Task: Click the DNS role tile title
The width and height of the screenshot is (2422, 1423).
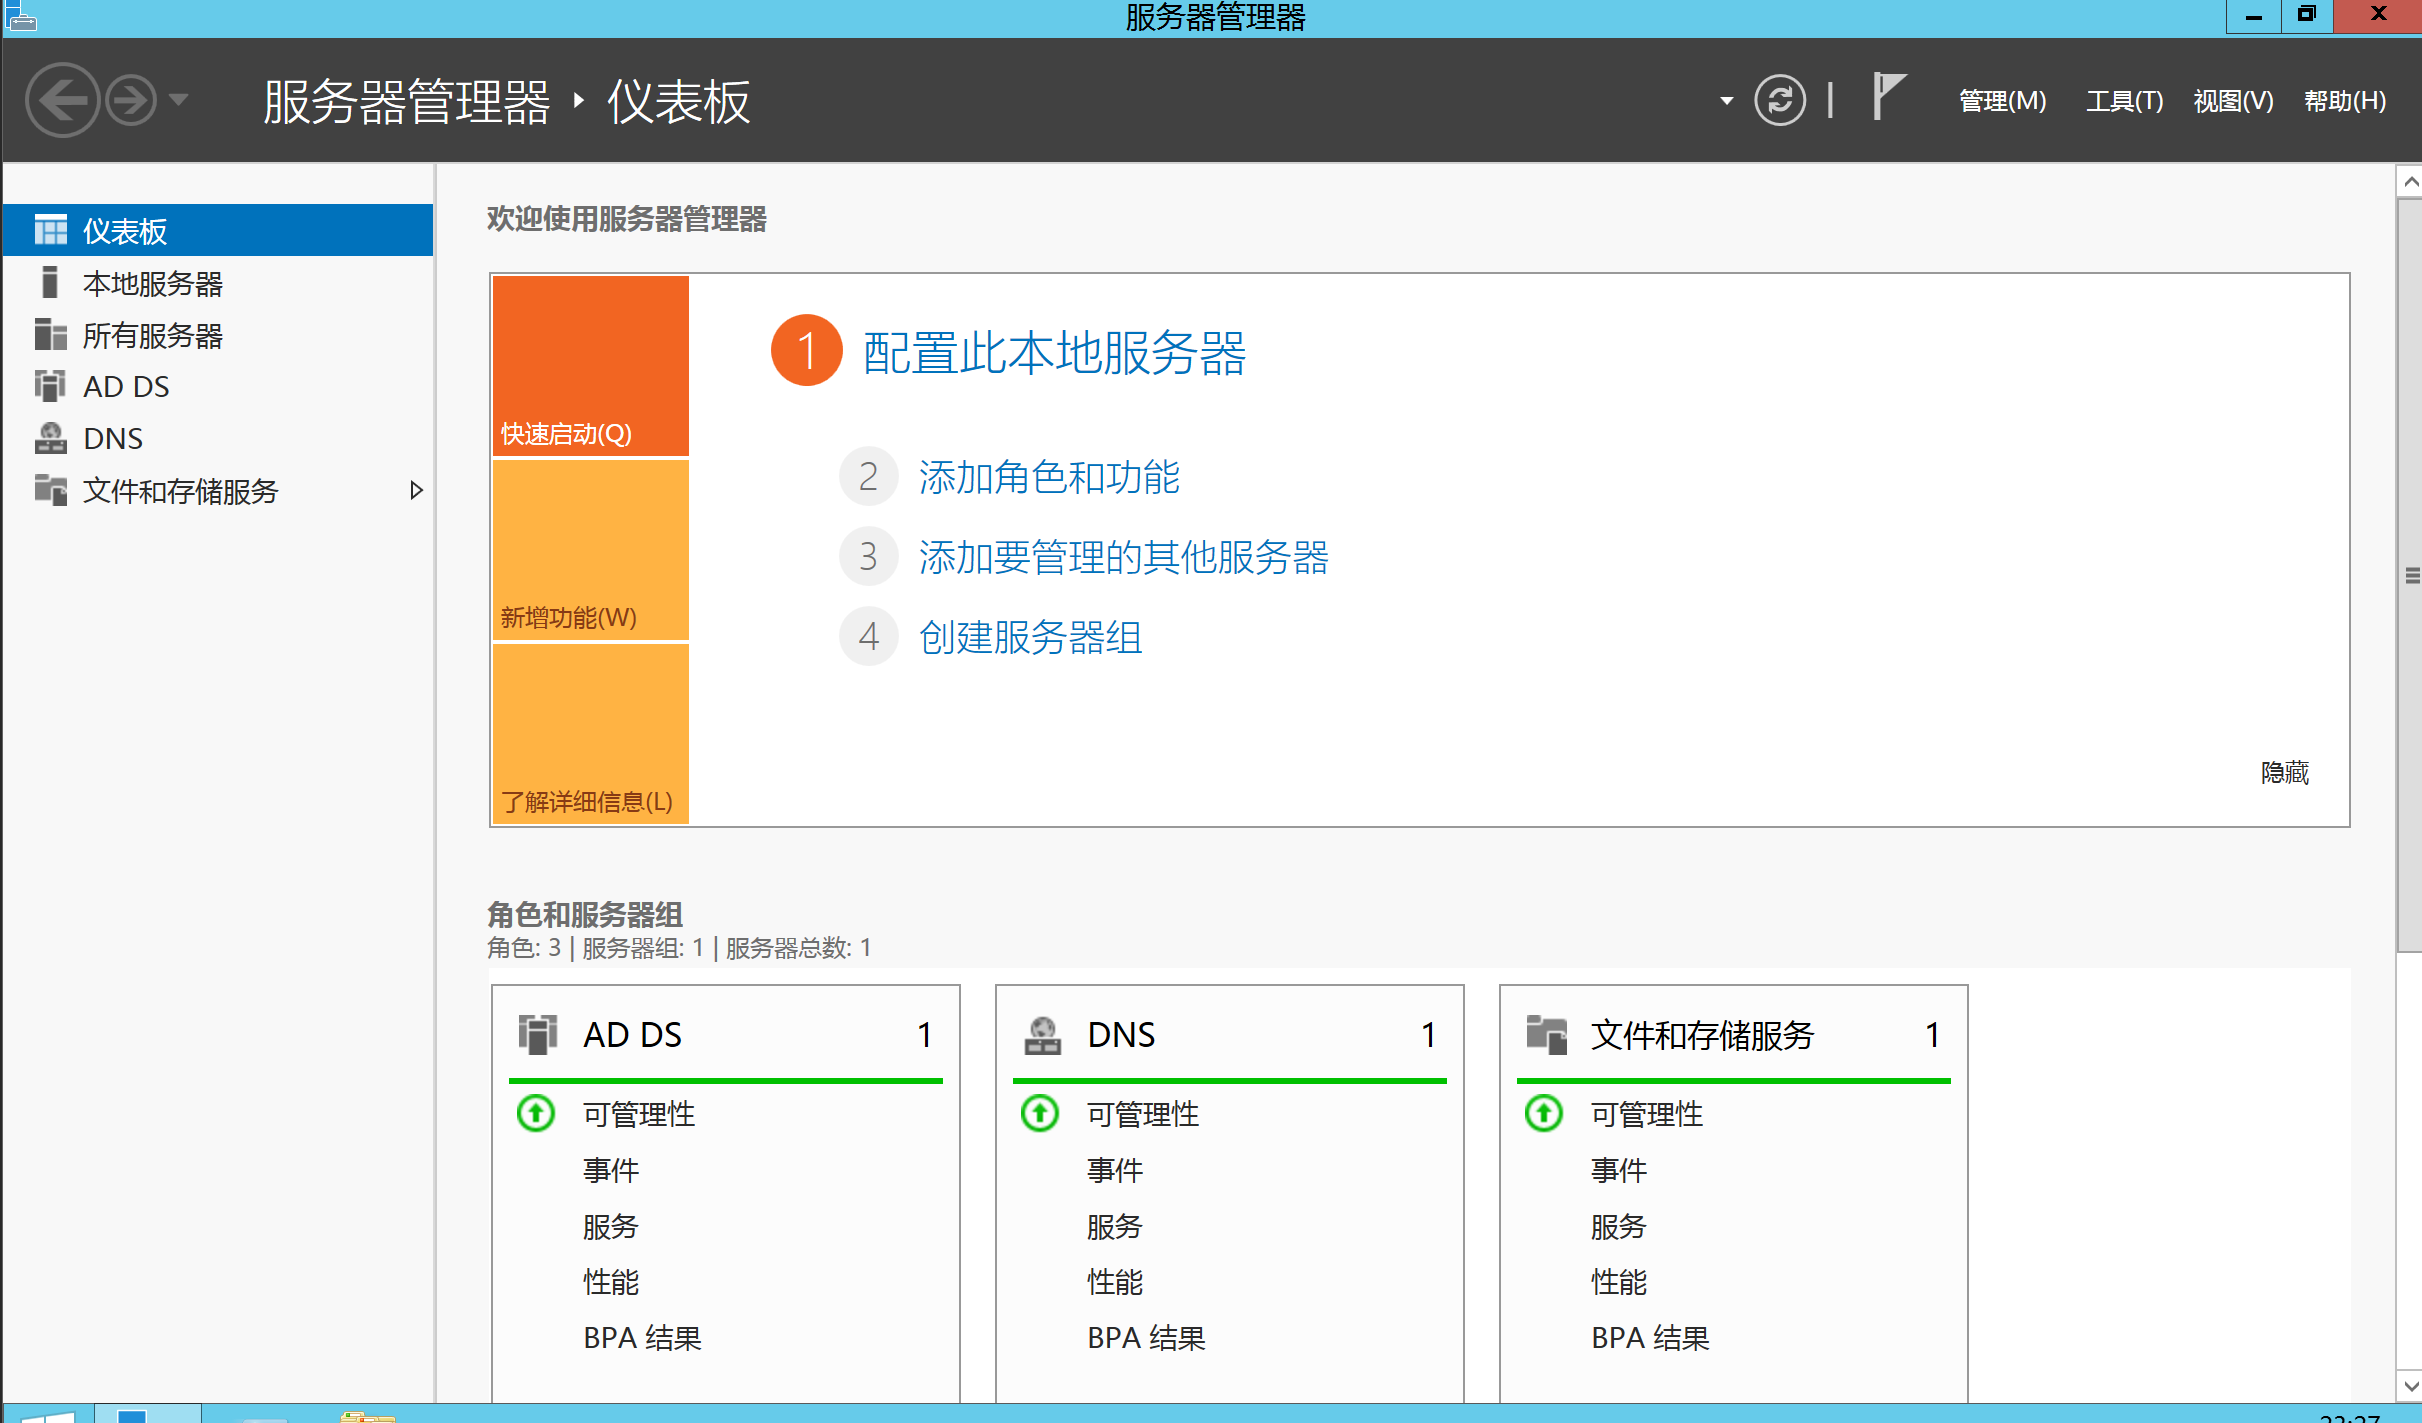Action: click(x=1121, y=1034)
